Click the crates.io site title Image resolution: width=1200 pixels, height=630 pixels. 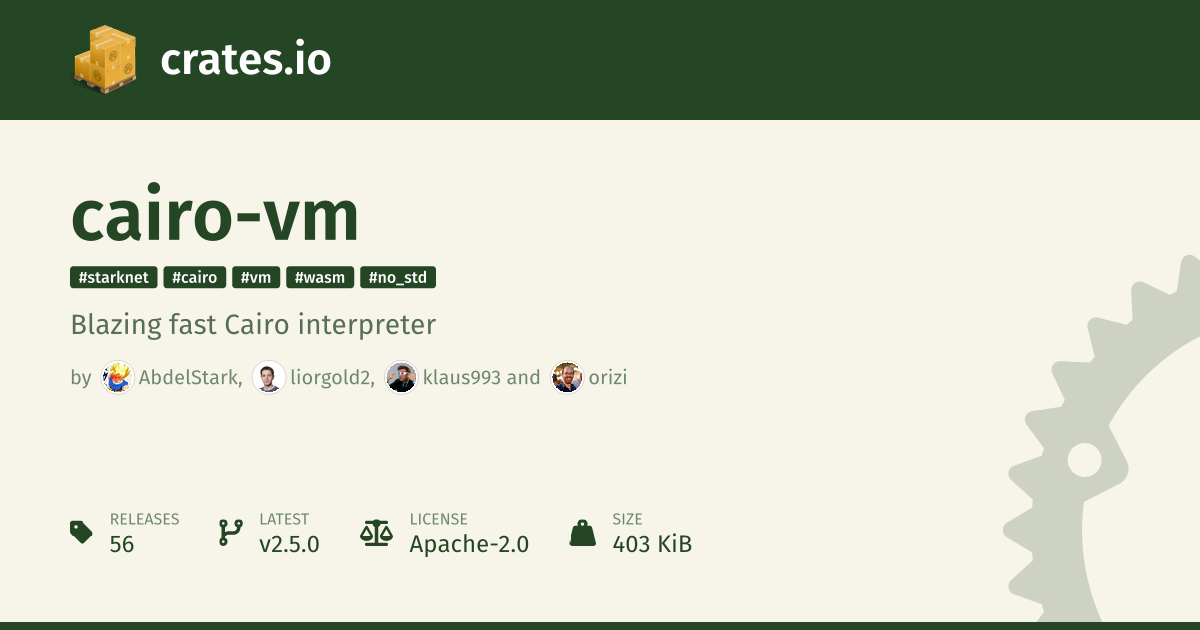245,60
